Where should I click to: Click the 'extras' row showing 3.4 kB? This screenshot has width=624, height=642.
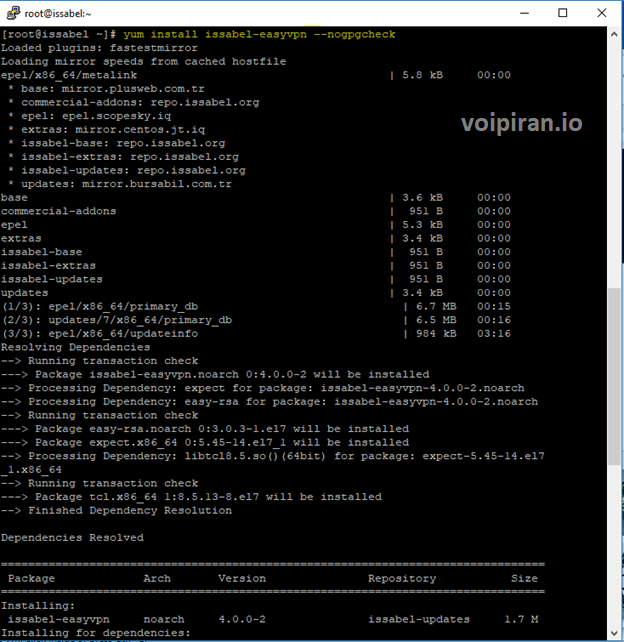(255, 238)
